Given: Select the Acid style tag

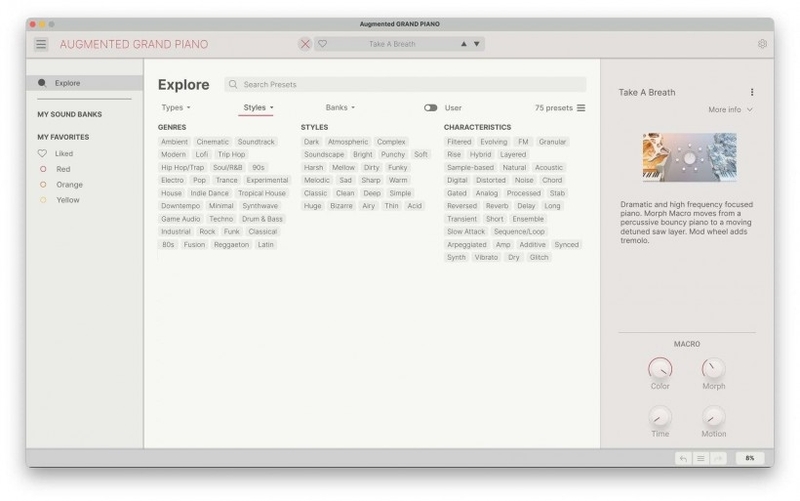Looking at the screenshot, I should [415, 206].
